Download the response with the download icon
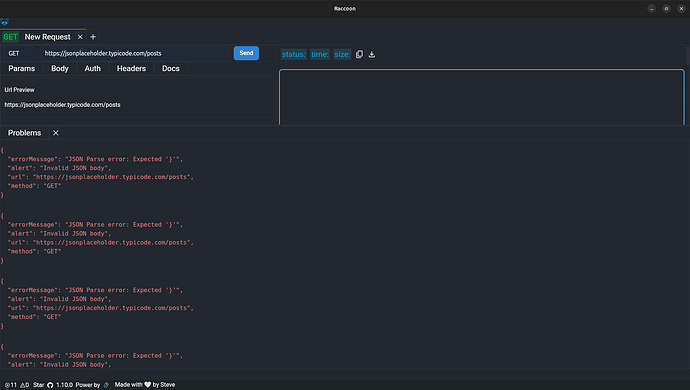 point(372,54)
